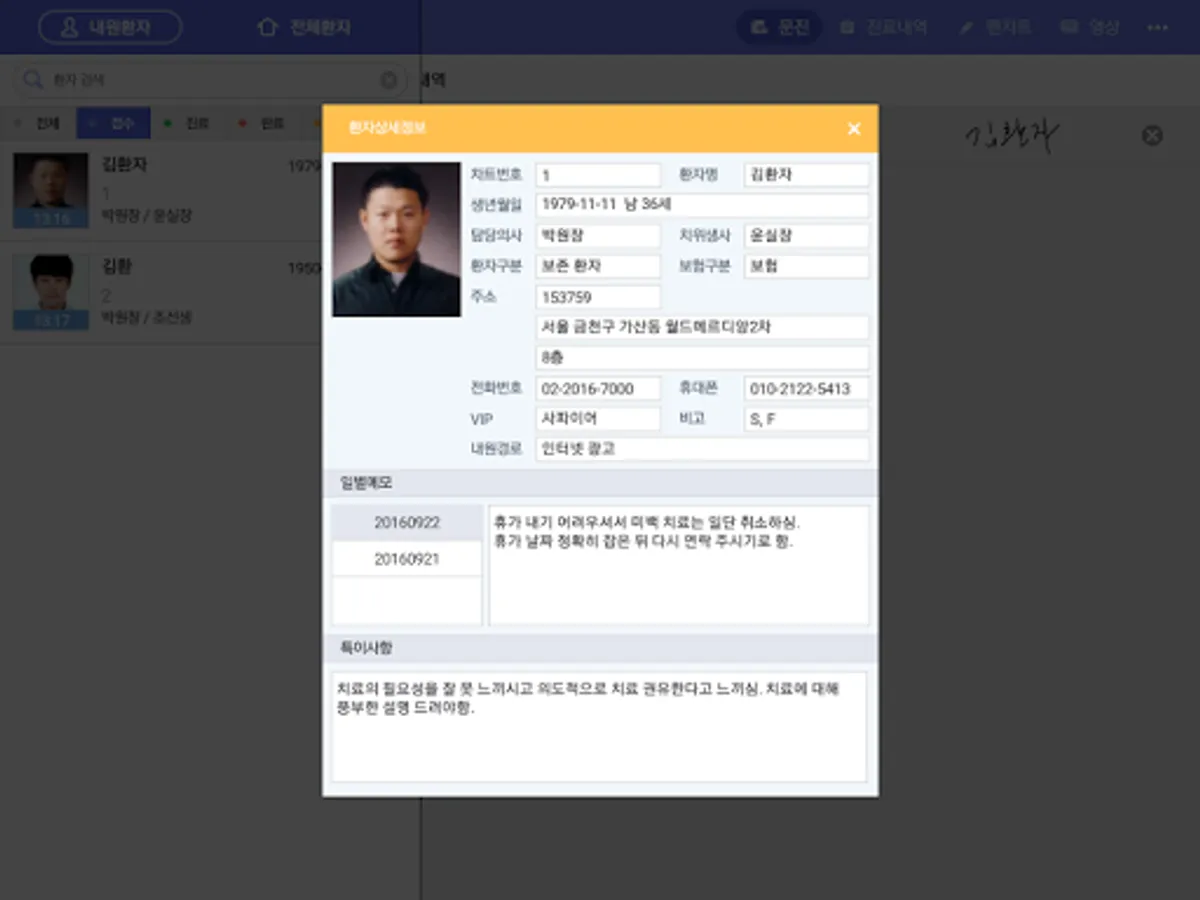Click the handwritten 김환자 signature

[x=1012, y=136]
